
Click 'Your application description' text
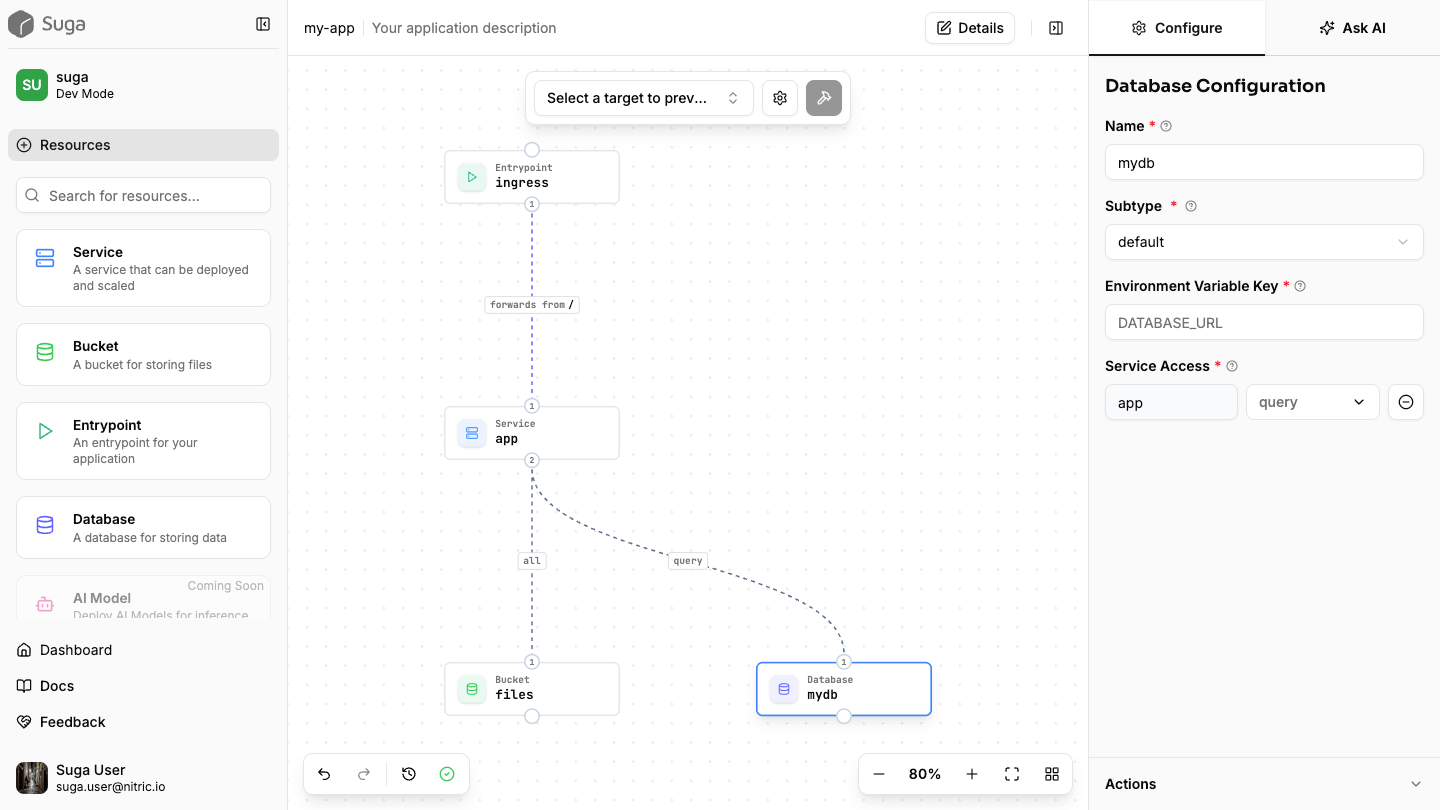click(x=464, y=28)
